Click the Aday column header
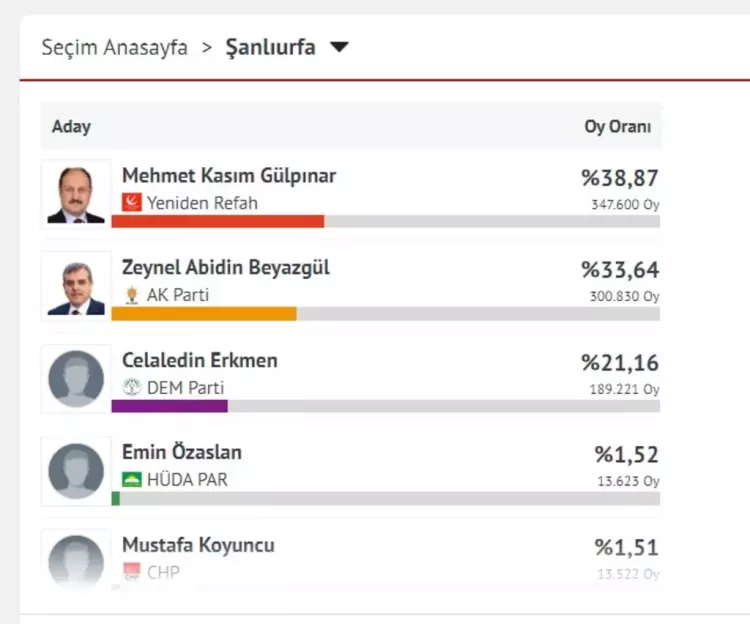Image resolution: width=750 pixels, height=624 pixels. click(x=71, y=127)
